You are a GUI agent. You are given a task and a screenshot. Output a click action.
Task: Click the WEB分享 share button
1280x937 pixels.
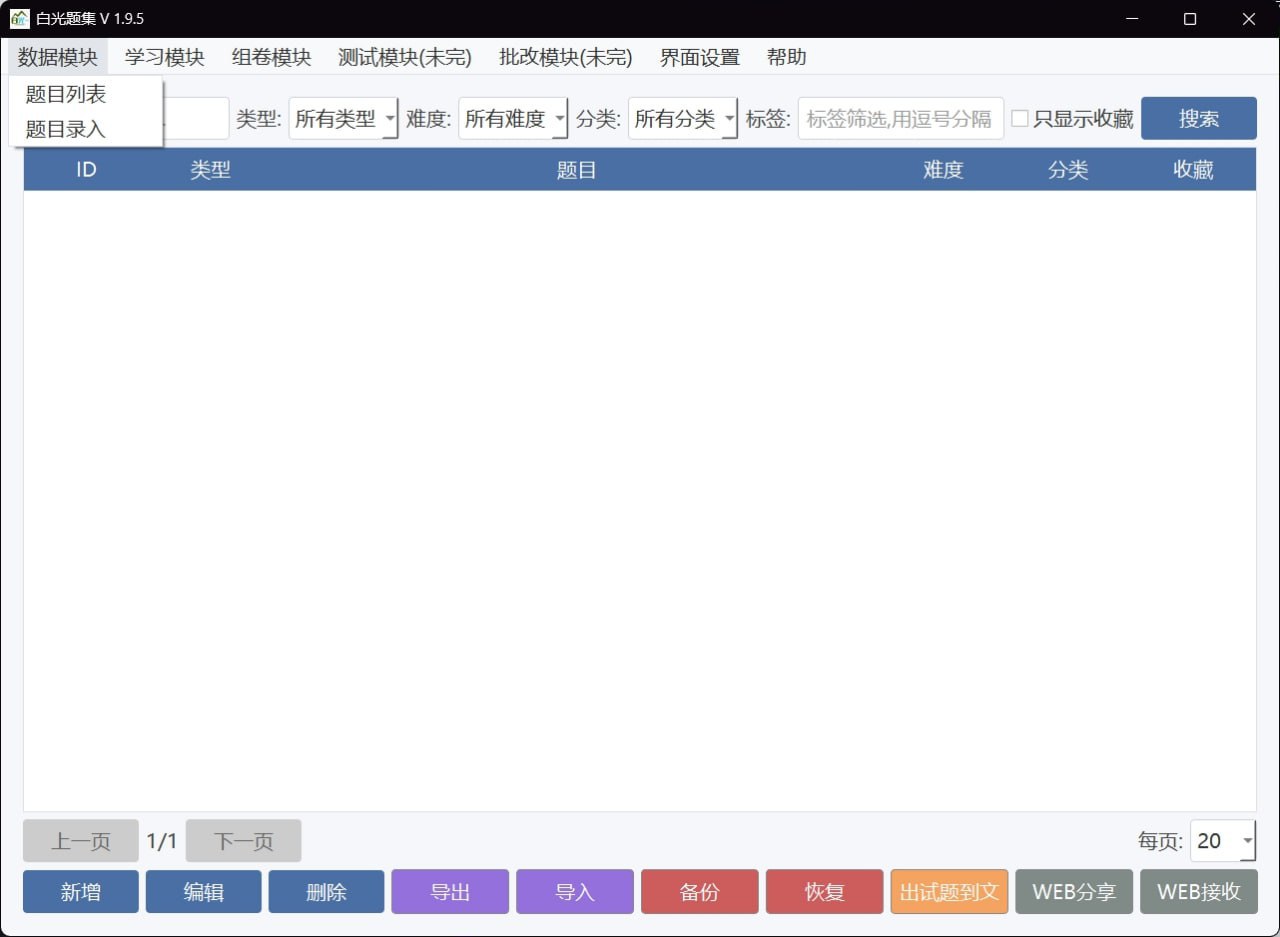pos(1074,891)
